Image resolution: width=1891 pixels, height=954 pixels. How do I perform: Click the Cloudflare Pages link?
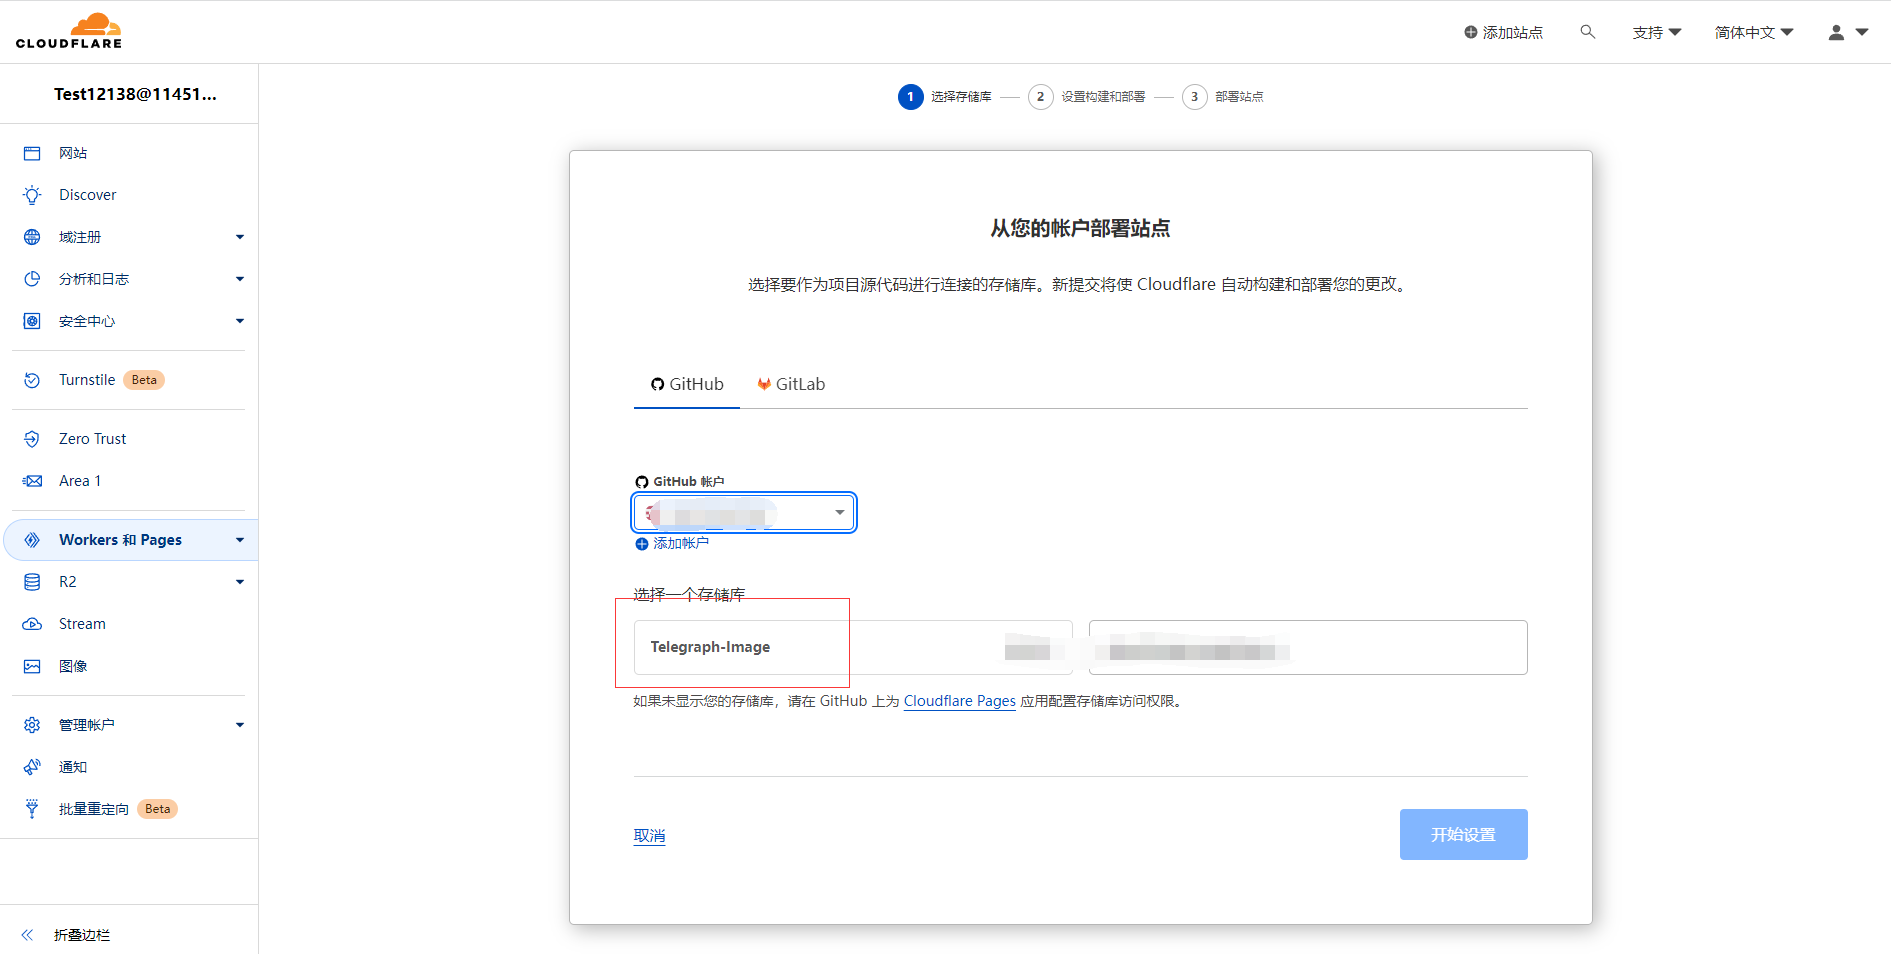(x=959, y=701)
